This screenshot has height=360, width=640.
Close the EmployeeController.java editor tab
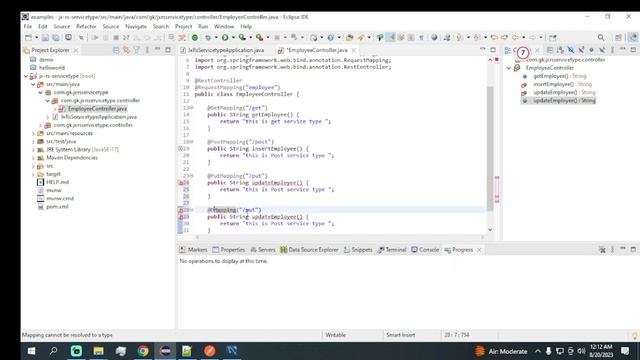click(x=354, y=50)
